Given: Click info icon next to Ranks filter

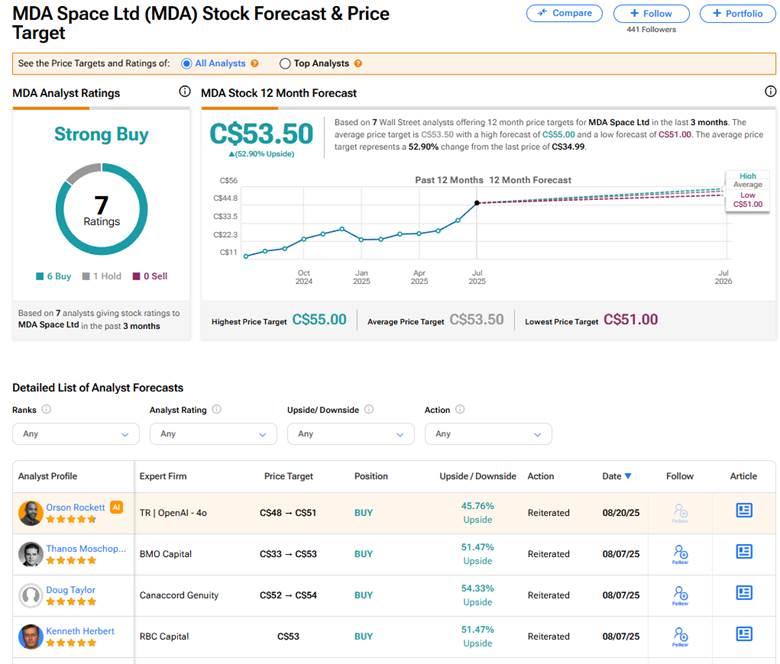Looking at the screenshot, I should tap(47, 409).
